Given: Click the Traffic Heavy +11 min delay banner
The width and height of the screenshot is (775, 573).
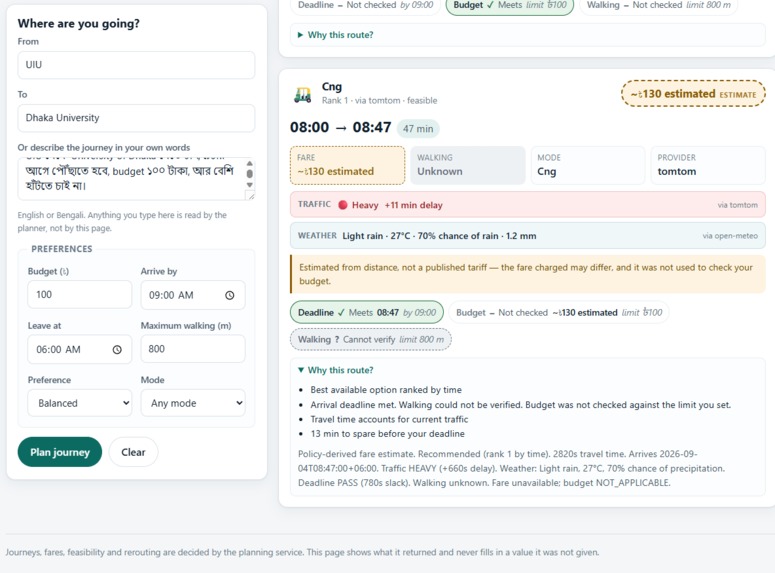Looking at the screenshot, I should tap(528, 205).
